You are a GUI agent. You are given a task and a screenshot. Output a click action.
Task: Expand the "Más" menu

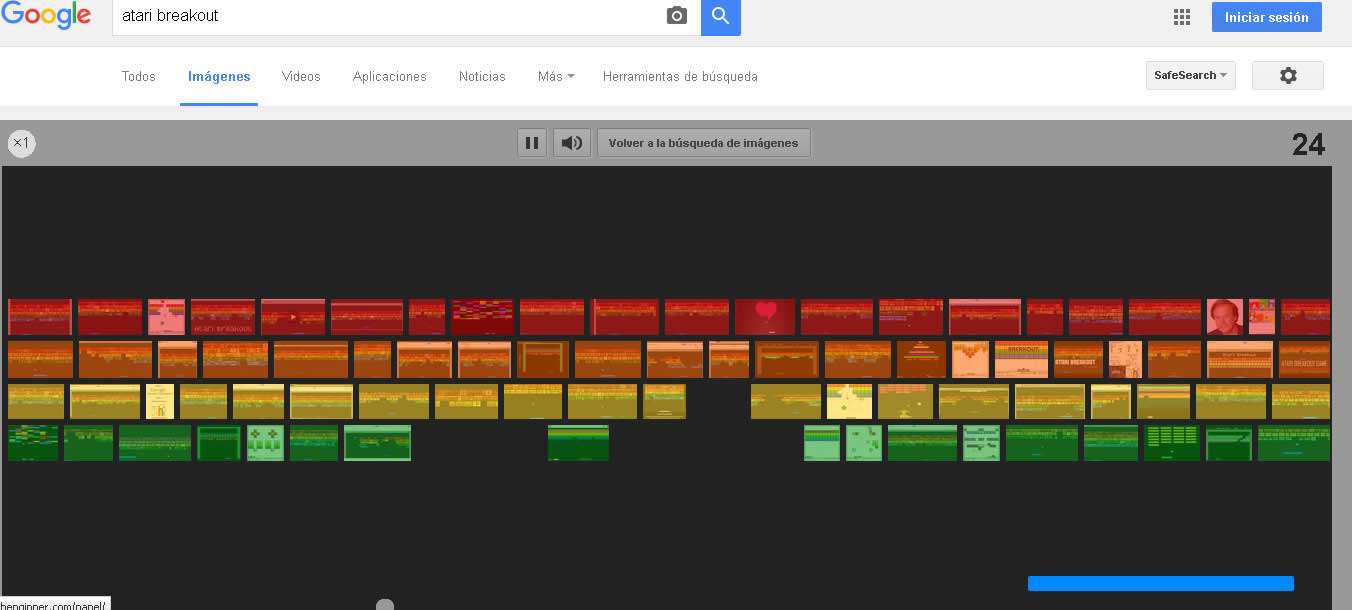point(556,76)
